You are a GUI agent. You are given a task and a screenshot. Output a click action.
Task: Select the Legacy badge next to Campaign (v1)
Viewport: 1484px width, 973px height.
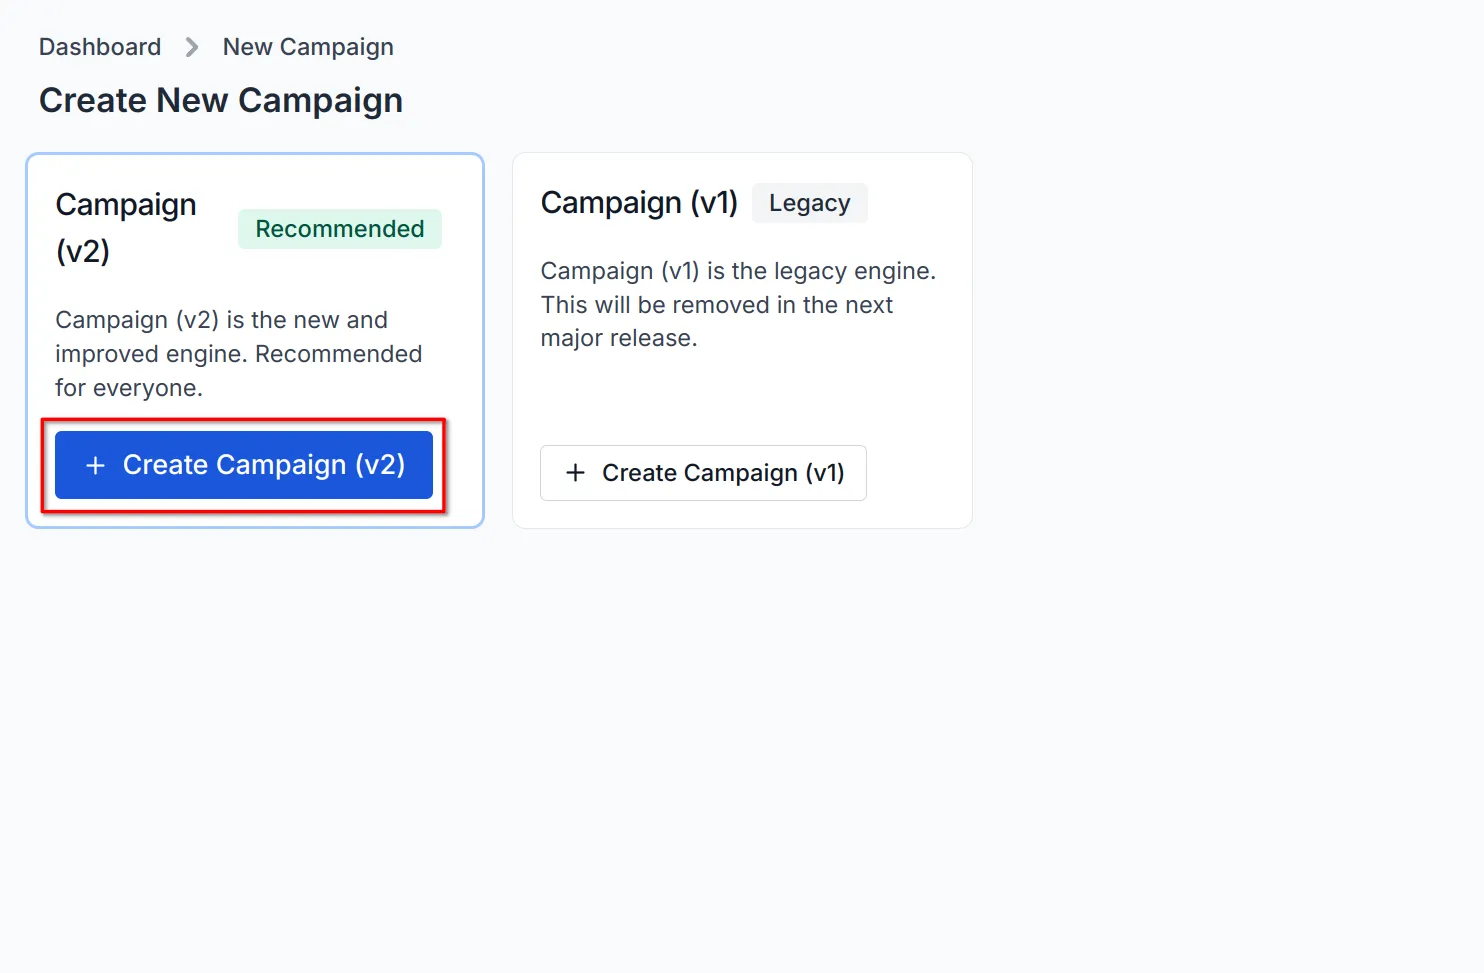pyautogui.click(x=809, y=203)
